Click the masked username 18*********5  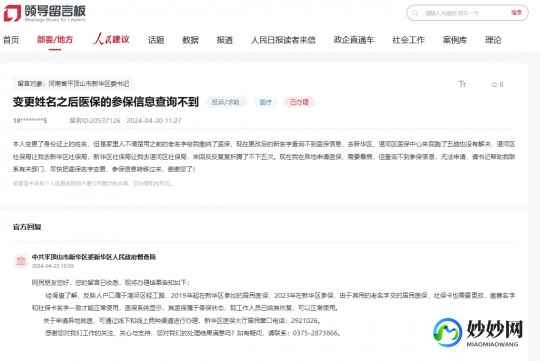click(30, 121)
